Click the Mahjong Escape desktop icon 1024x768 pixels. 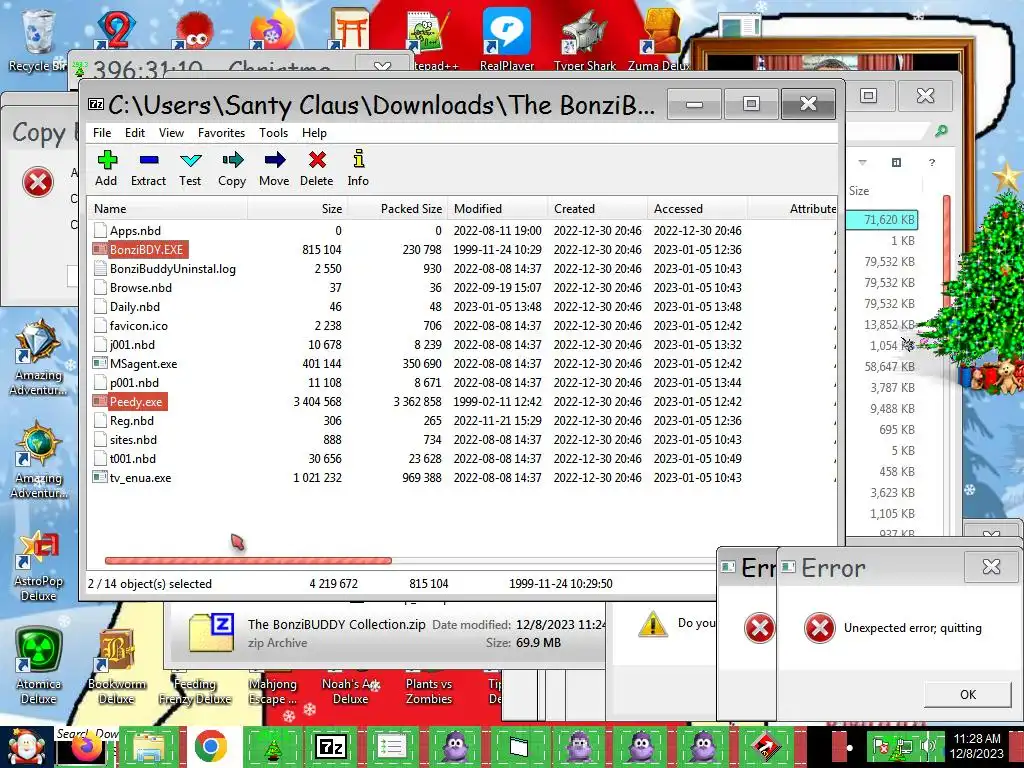pyautogui.click(x=272, y=690)
